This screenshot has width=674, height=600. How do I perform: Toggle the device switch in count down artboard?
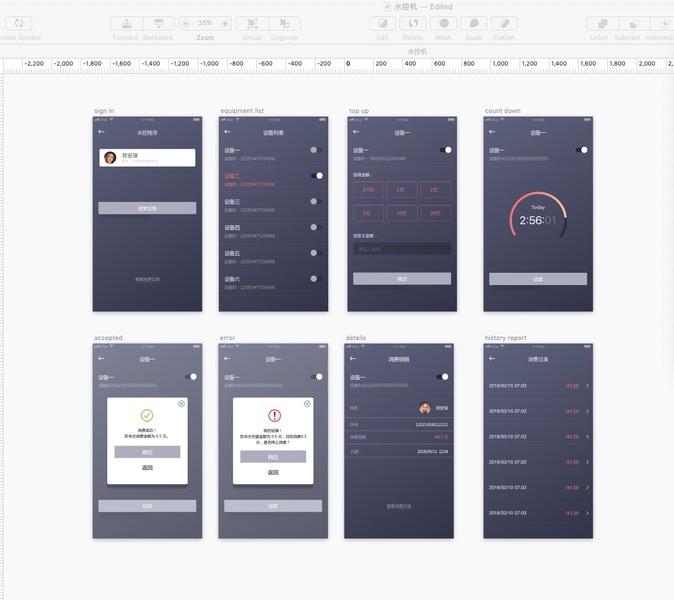(582, 150)
